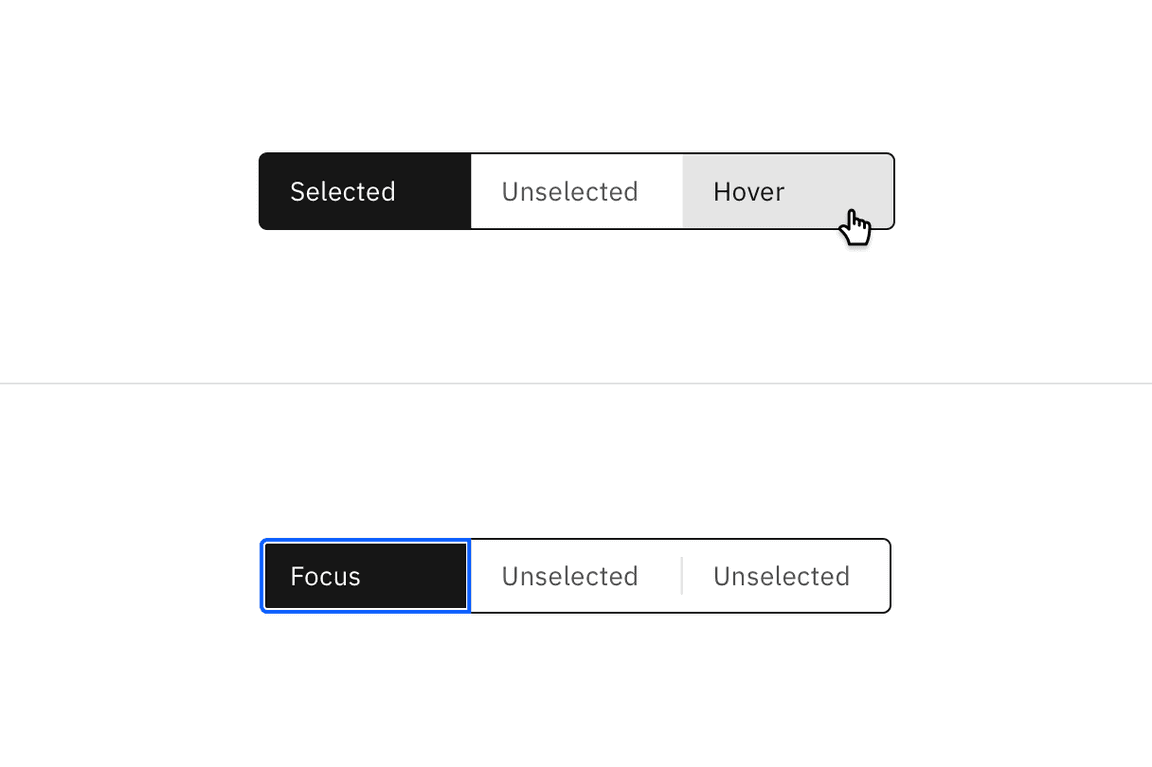Click the hand pointer cursor icon
The height and width of the screenshot is (767, 1152).
(854, 227)
